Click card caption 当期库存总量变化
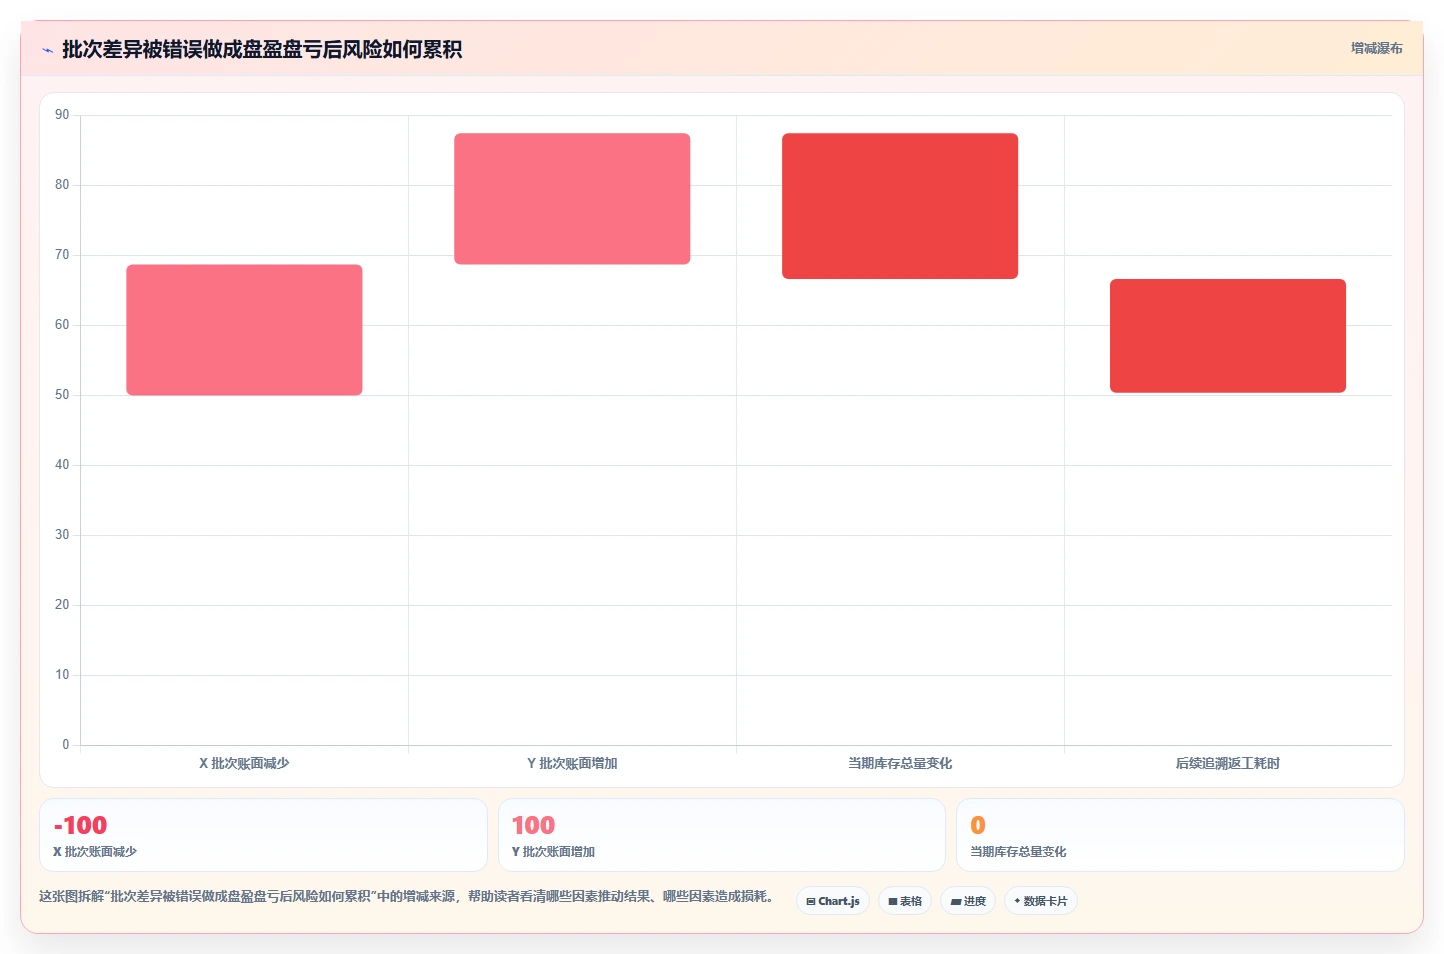This screenshot has width=1444, height=954. pos(1018,852)
